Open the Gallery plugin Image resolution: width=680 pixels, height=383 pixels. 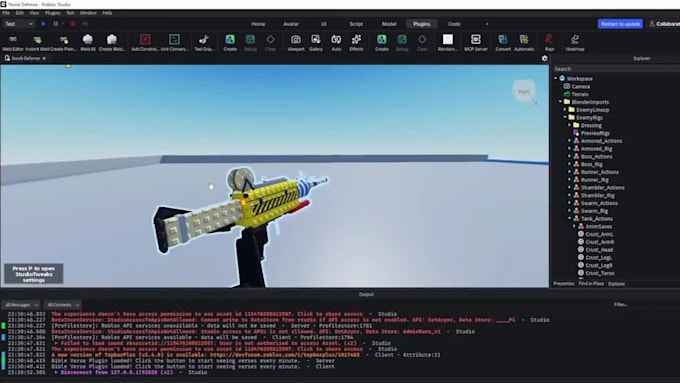pyautogui.click(x=316, y=43)
